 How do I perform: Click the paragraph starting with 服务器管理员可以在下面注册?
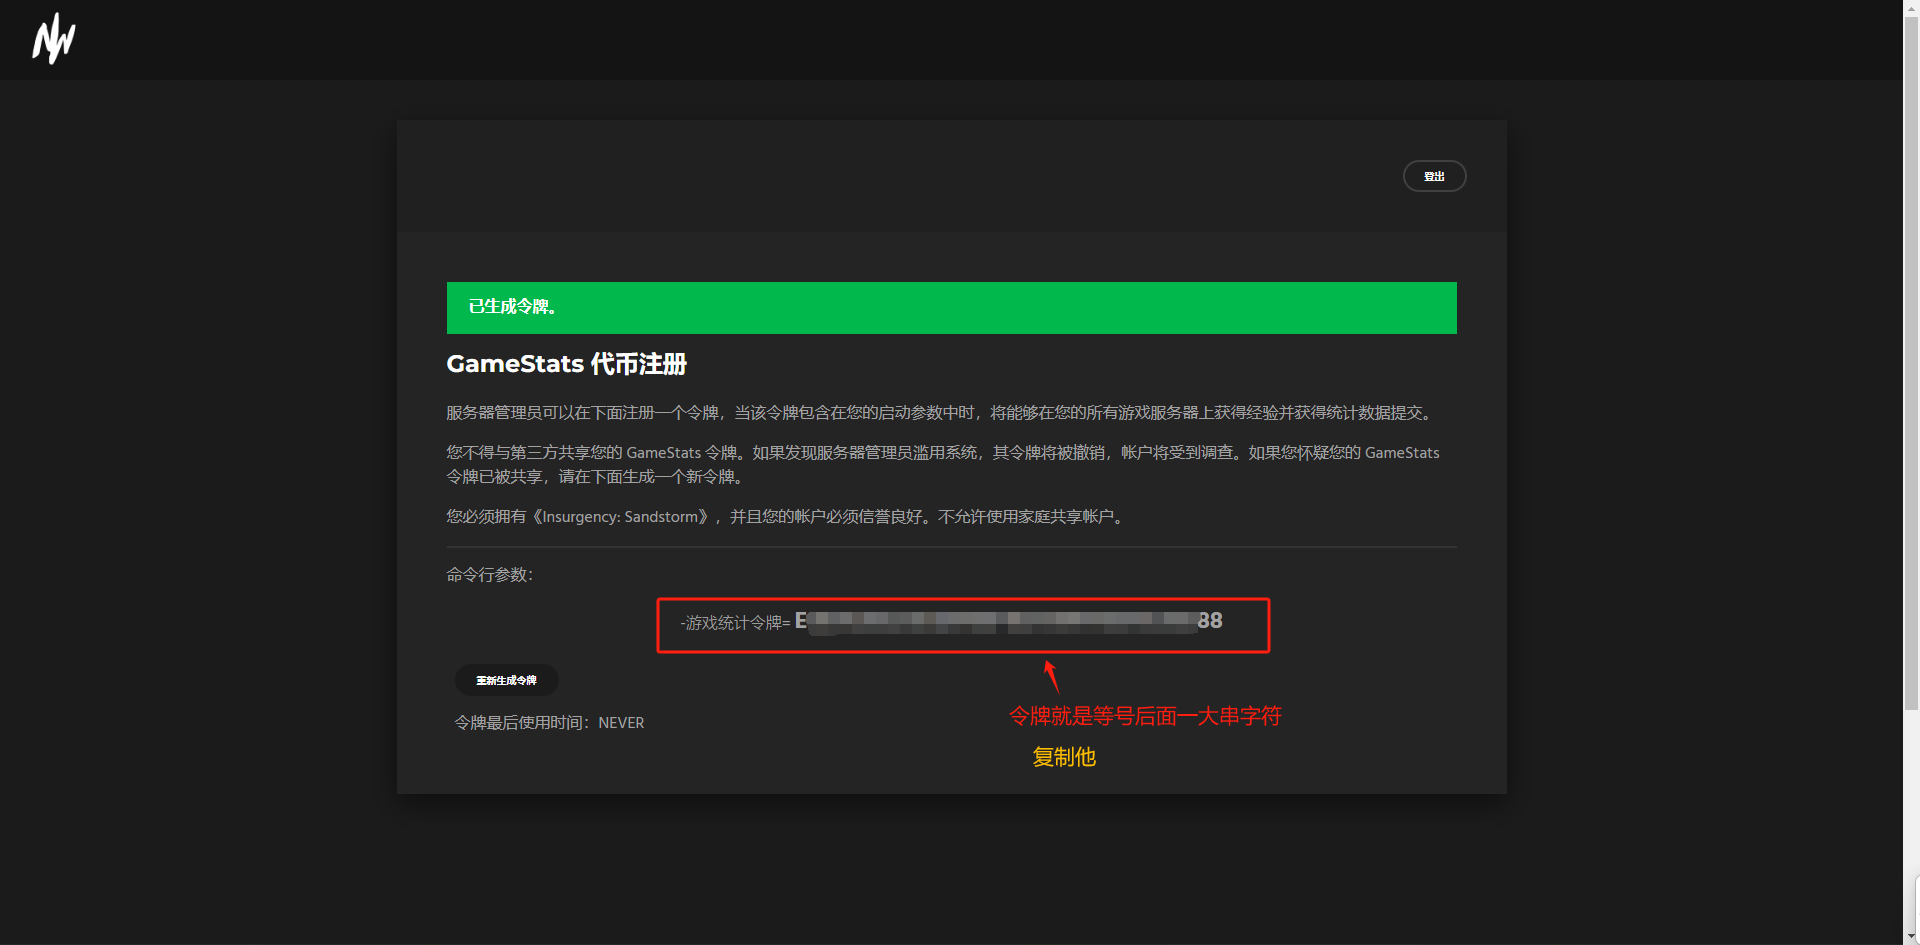click(x=942, y=413)
